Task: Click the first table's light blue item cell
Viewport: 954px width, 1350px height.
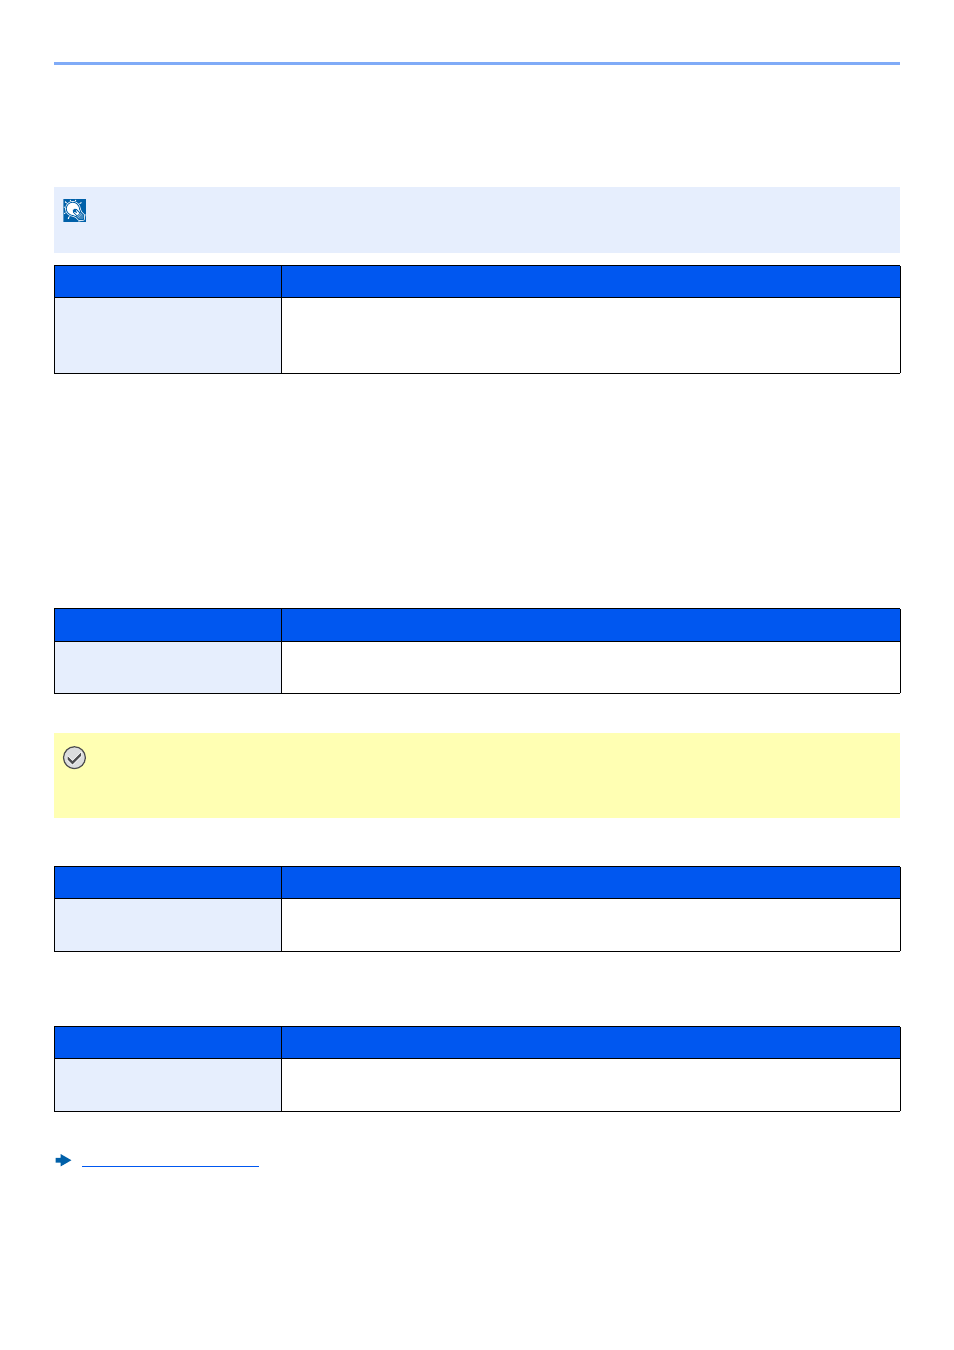Action: (168, 335)
